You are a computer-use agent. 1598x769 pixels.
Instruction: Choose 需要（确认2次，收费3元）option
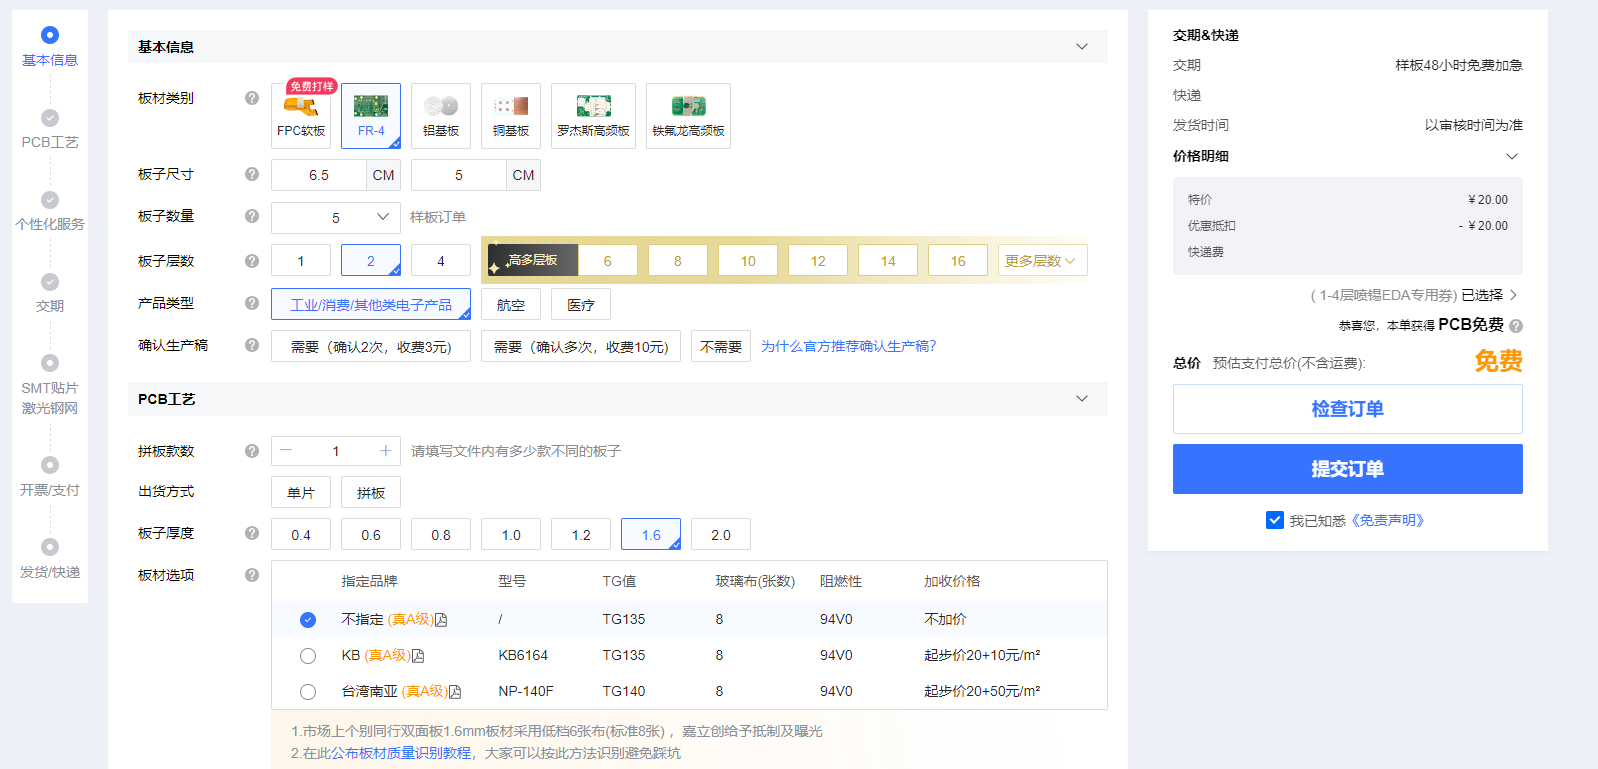pyautogui.click(x=371, y=346)
